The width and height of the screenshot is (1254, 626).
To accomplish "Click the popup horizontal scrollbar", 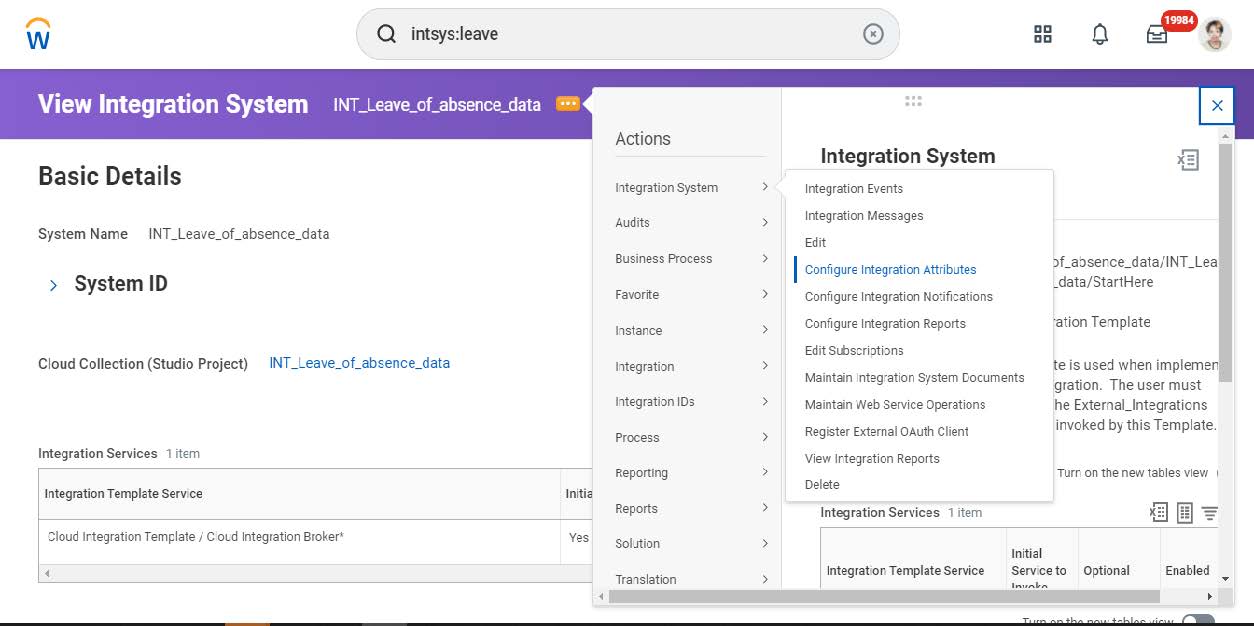I will (x=883, y=596).
